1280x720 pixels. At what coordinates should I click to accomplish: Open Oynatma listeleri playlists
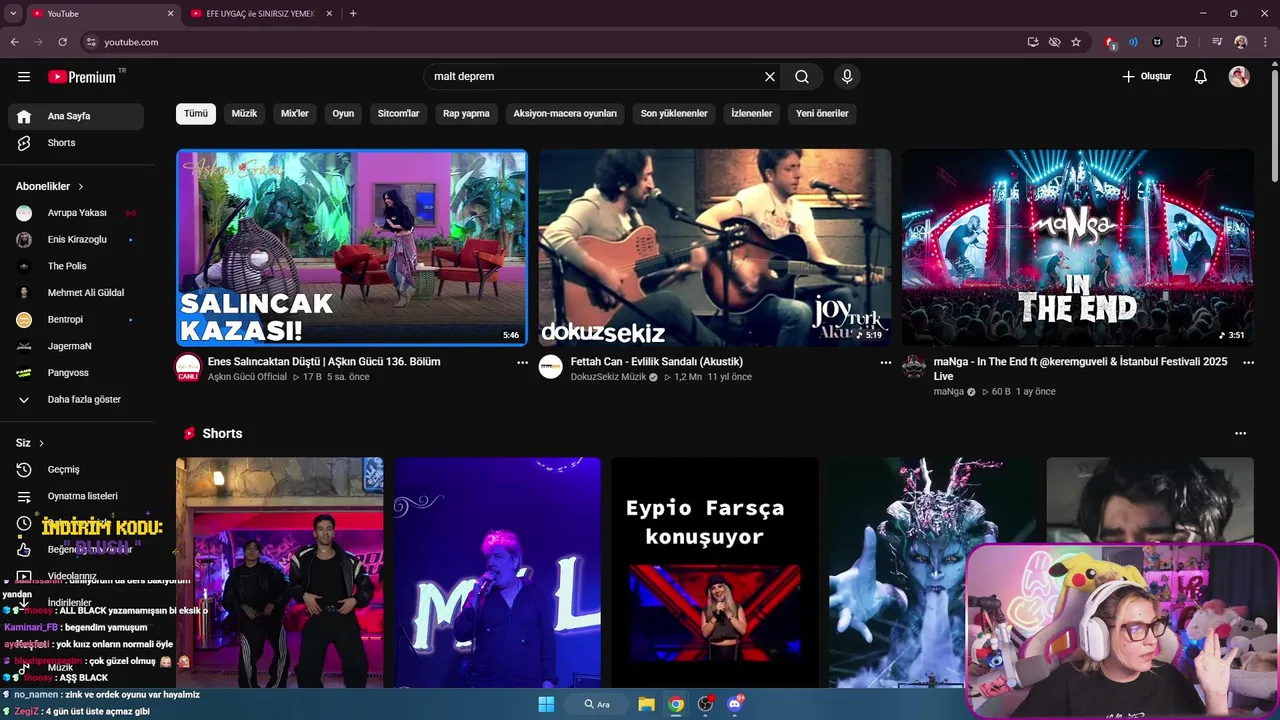pos(76,496)
